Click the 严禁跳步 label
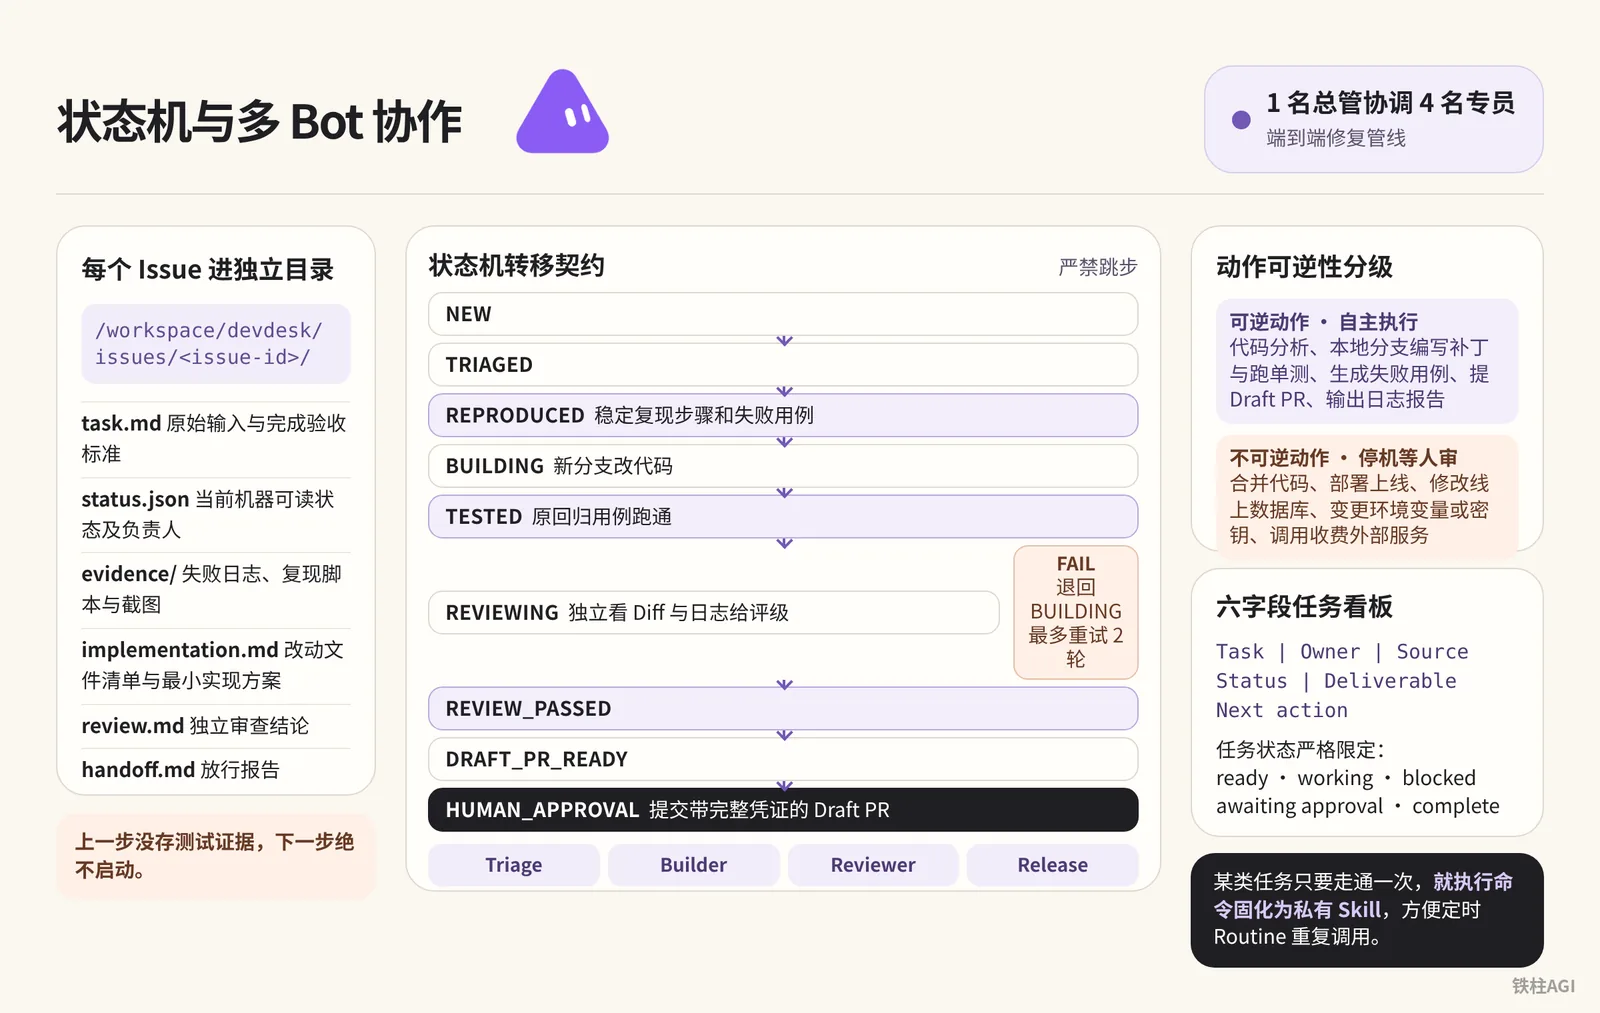This screenshot has height=1013, width=1600. tap(1098, 267)
